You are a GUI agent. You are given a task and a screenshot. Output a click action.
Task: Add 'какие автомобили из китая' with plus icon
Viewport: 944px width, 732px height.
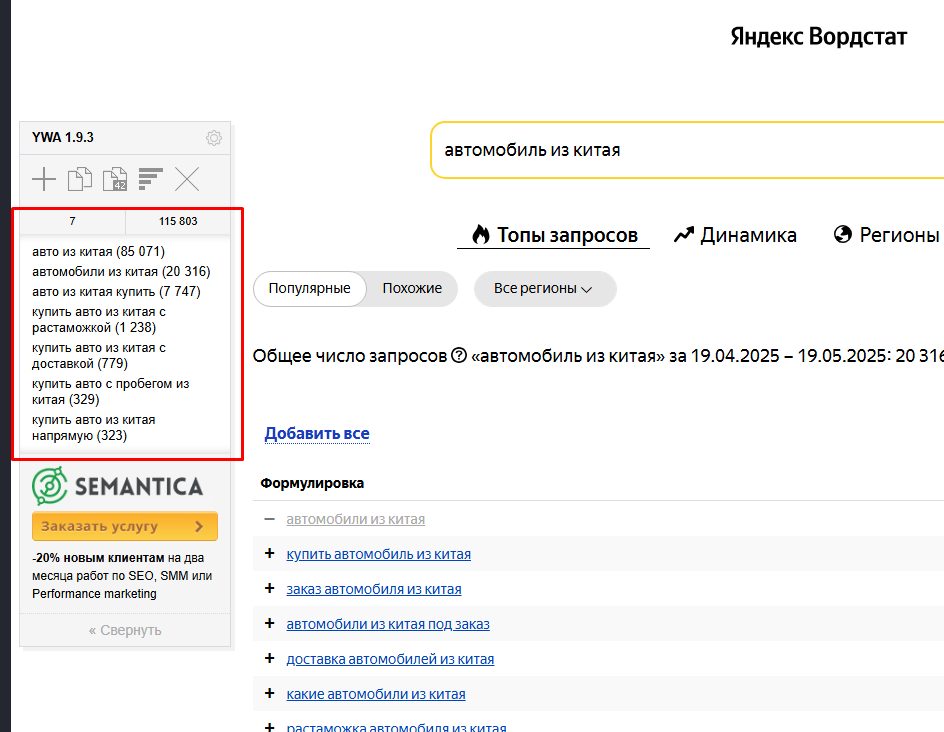pyautogui.click(x=270, y=693)
